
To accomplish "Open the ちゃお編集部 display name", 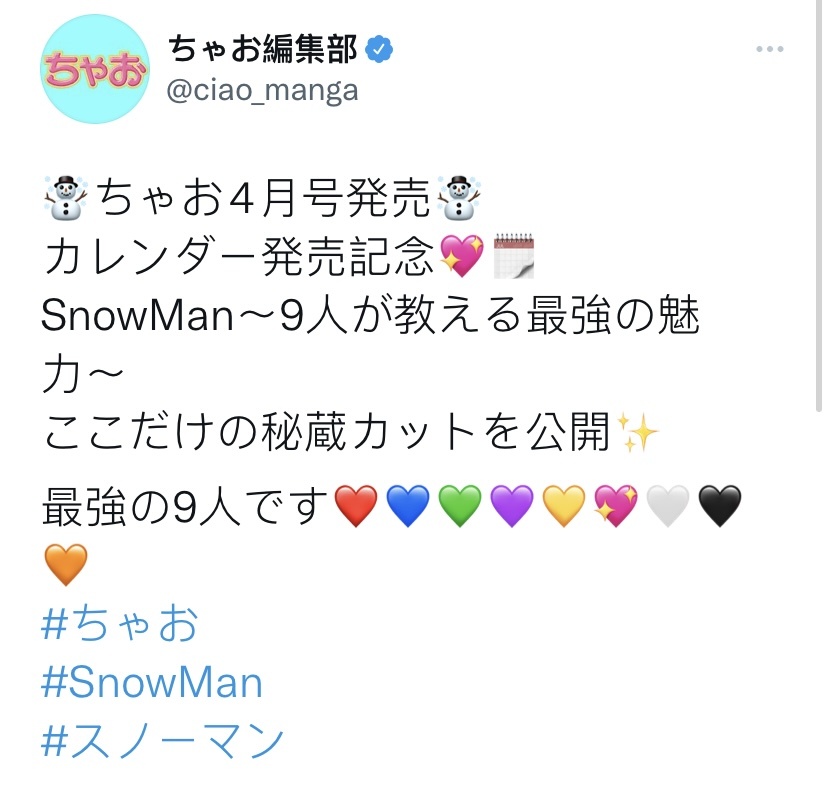I will pos(263,49).
